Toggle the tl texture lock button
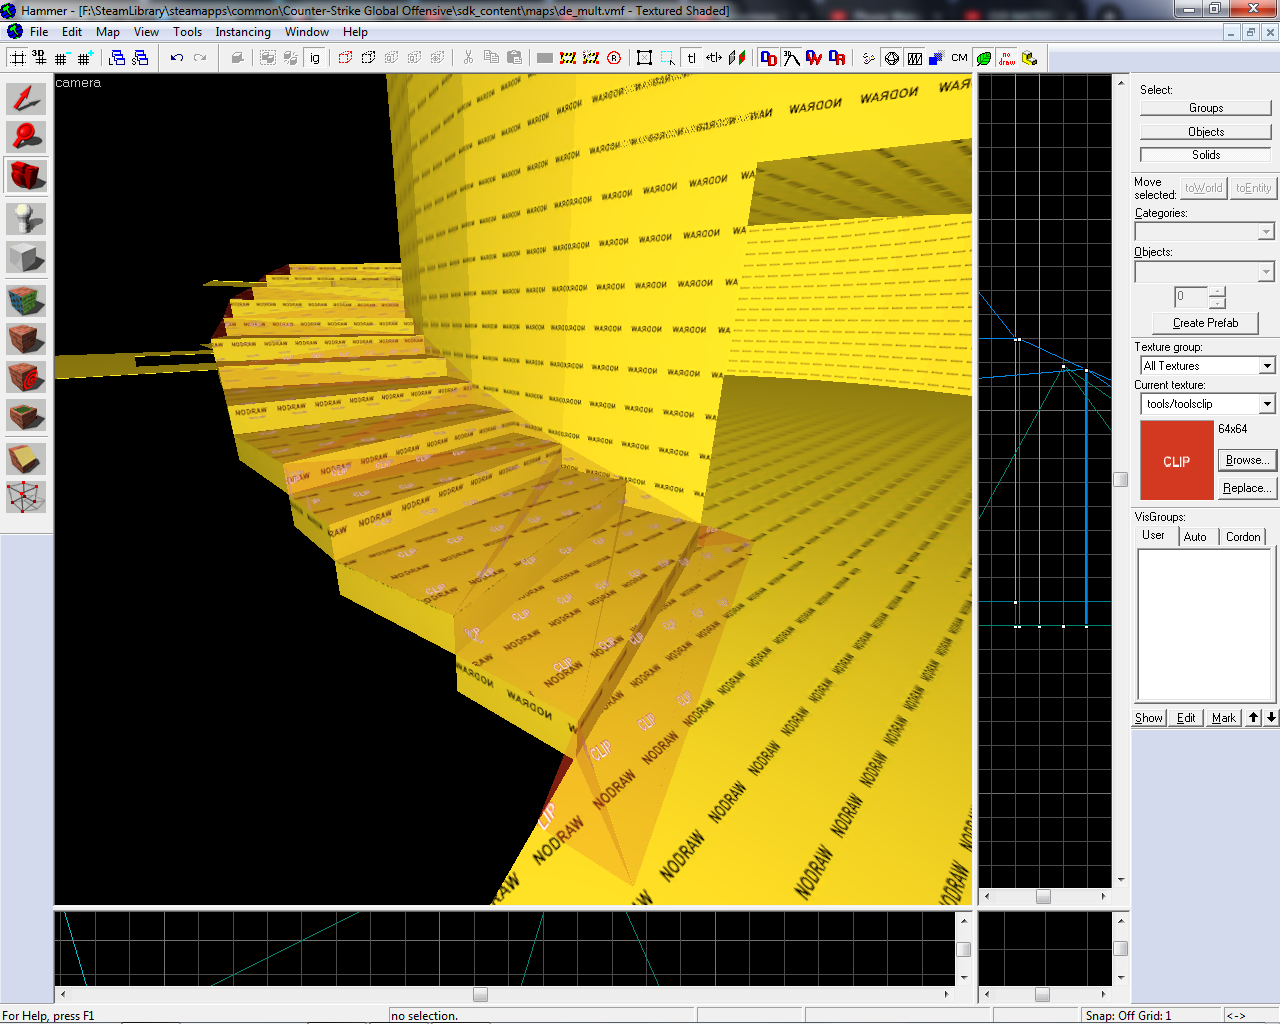The height and width of the screenshot is (1024, 1280). (691, 58)
